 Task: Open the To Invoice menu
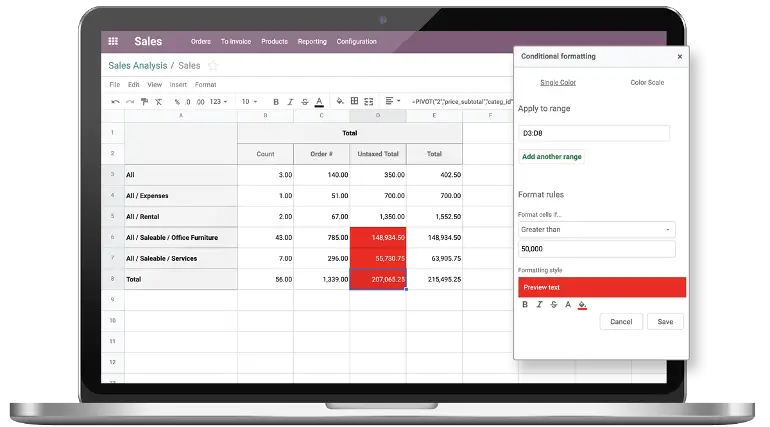click(x=236, y=42)
